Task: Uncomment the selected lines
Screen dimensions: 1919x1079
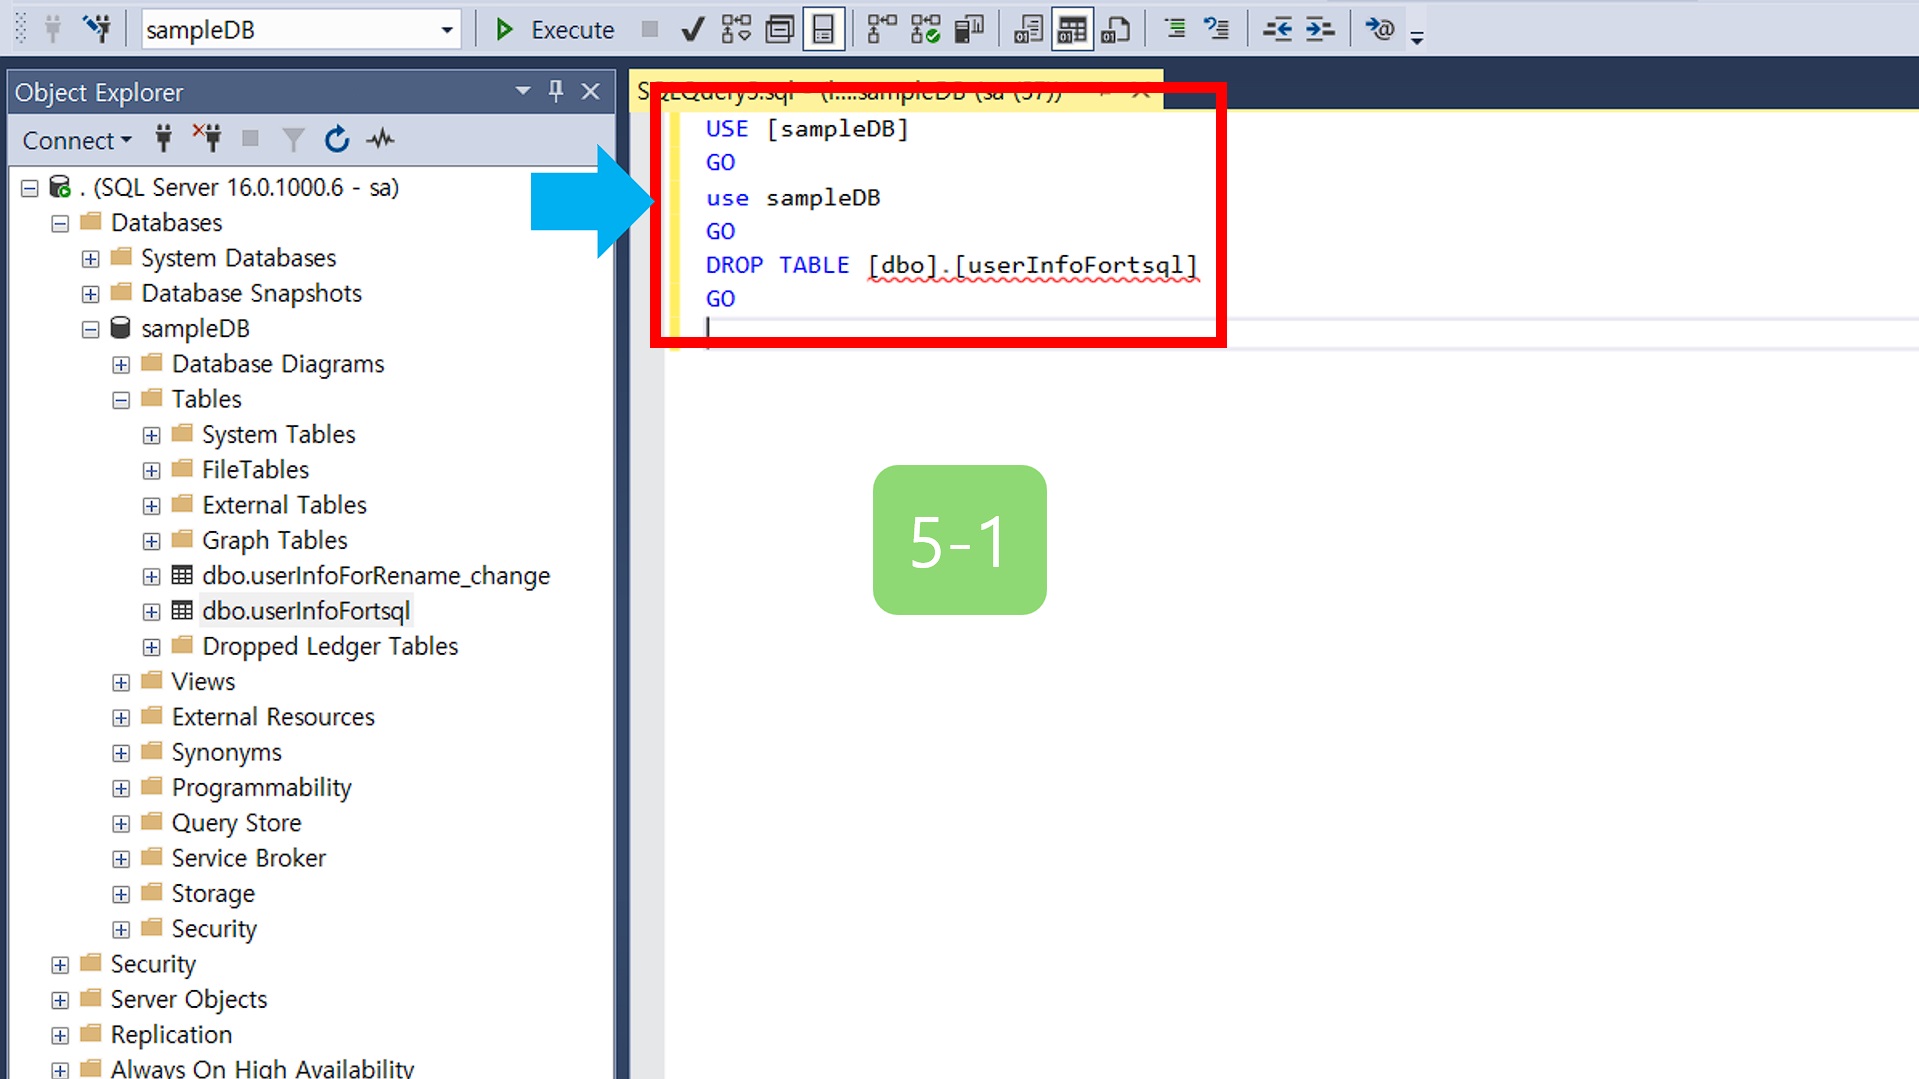Action: 1217,29
